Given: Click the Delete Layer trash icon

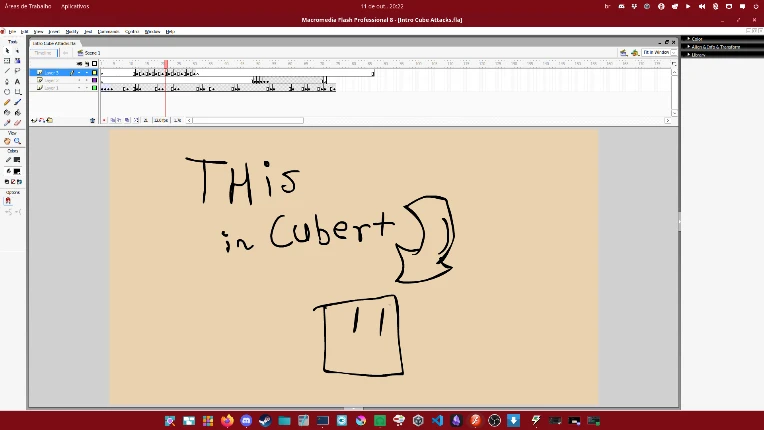Looking at the screenshot, I should (x=92, y=120).
